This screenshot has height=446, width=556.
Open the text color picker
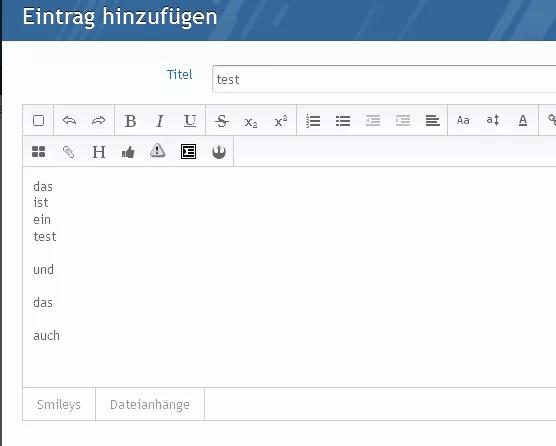(523, 121)
